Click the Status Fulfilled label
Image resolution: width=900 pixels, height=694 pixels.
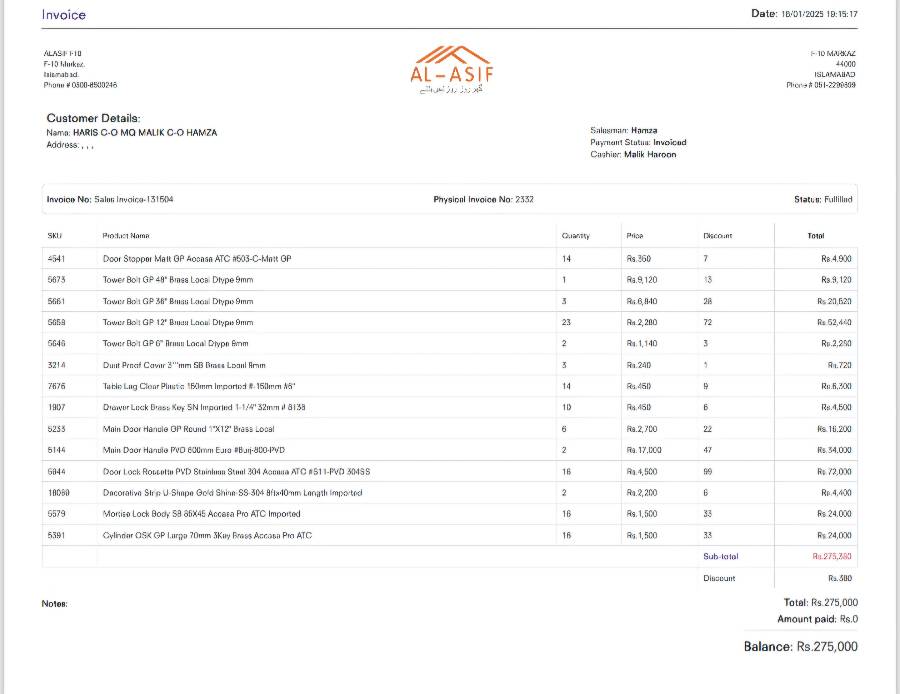(823, 199)
